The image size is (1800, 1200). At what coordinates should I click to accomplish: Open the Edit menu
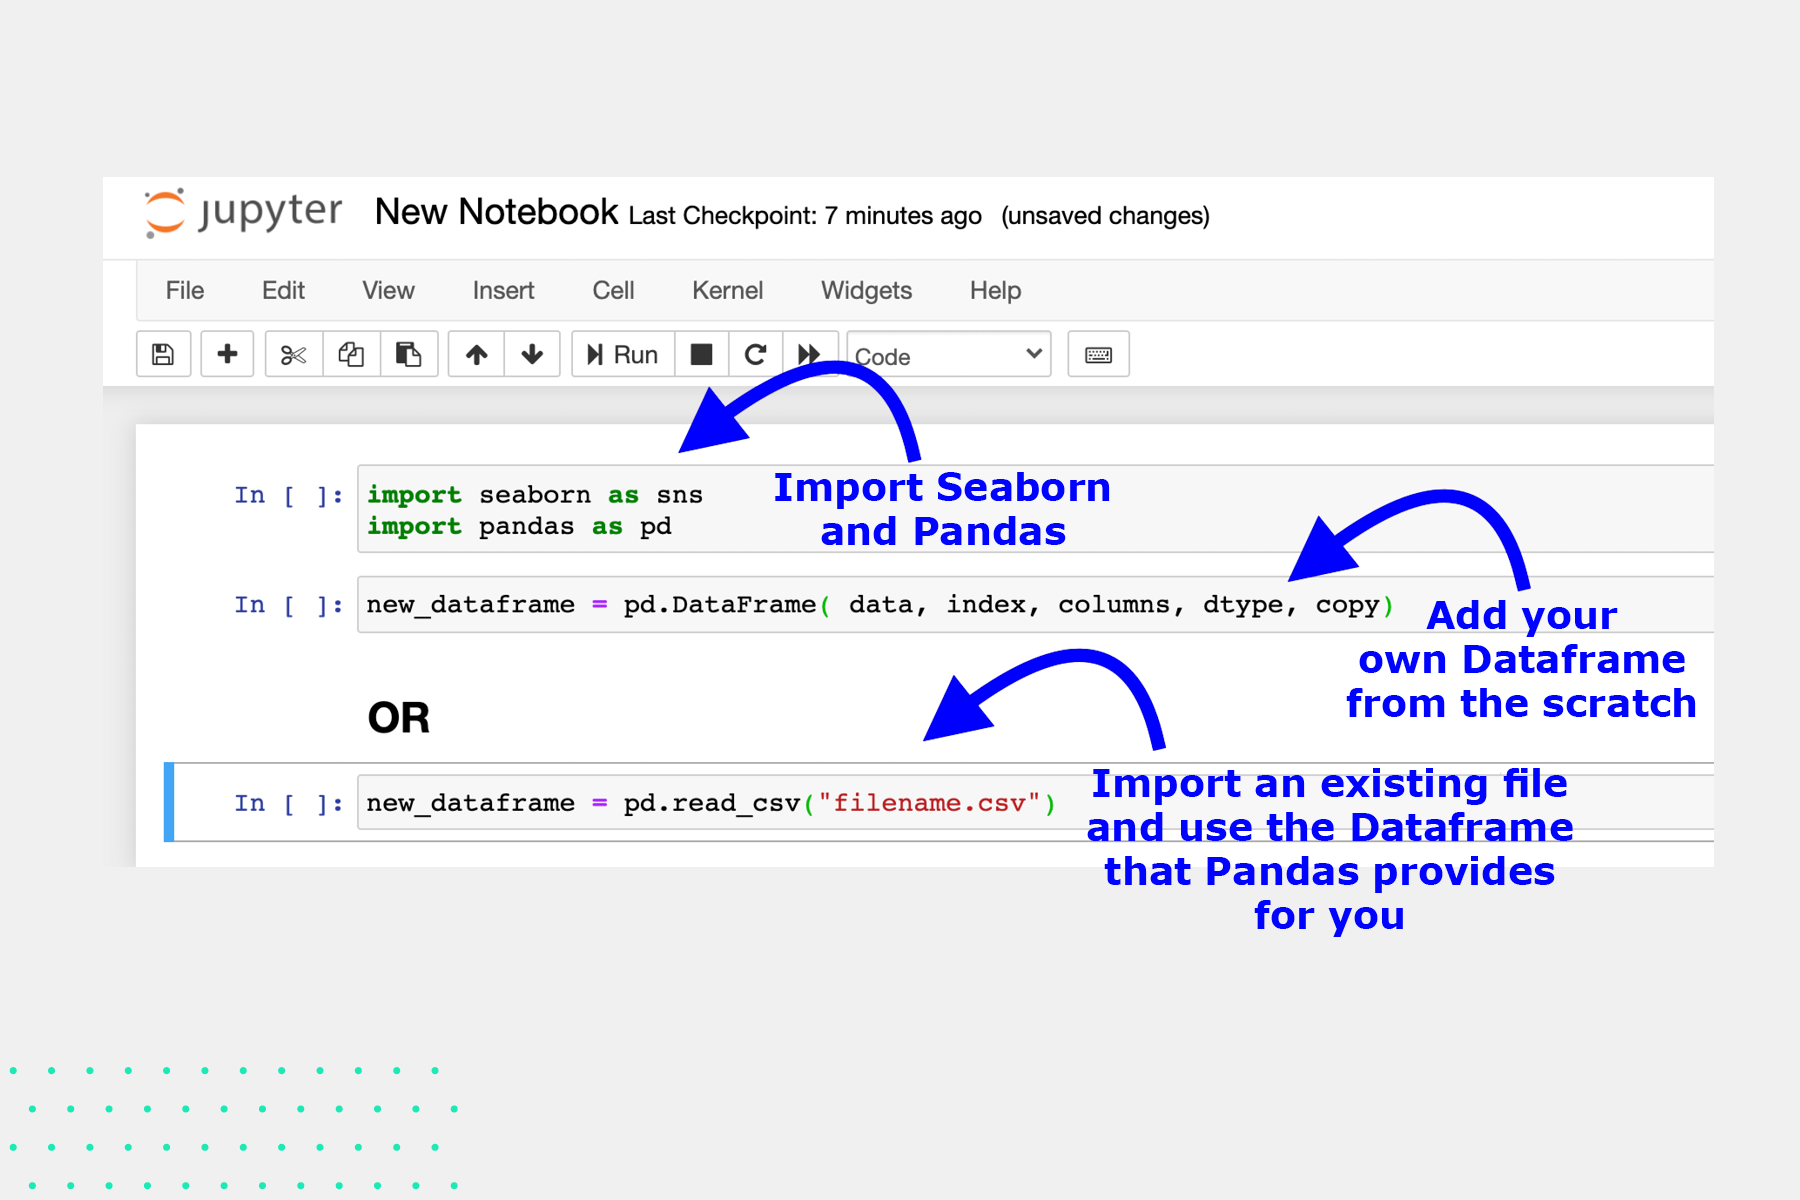(x=283, y=290)
